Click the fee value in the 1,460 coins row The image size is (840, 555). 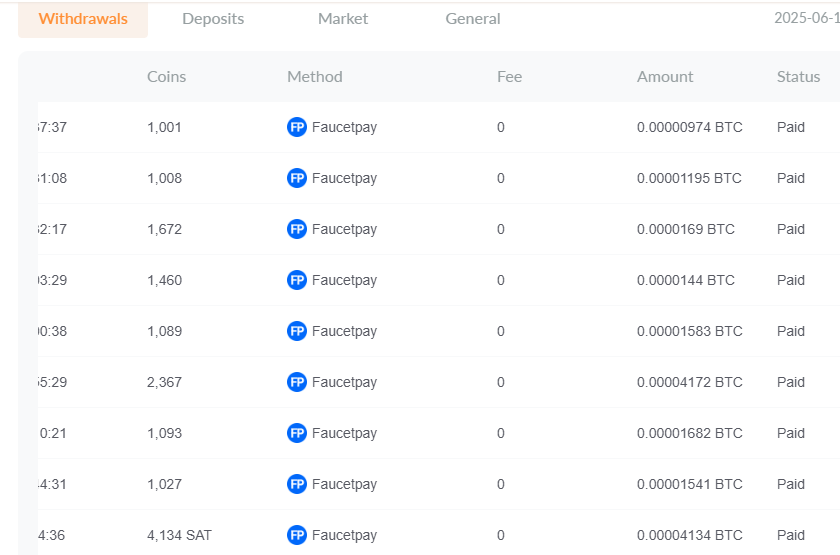point(501,280)
